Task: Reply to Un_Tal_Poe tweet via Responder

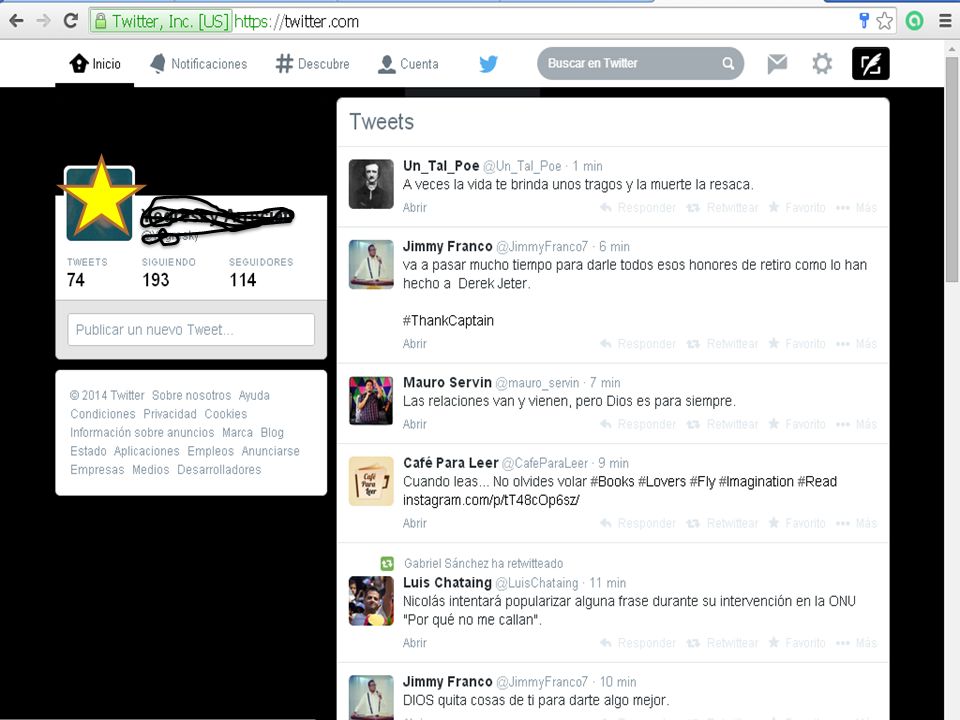Action: [x=638, y=208]
